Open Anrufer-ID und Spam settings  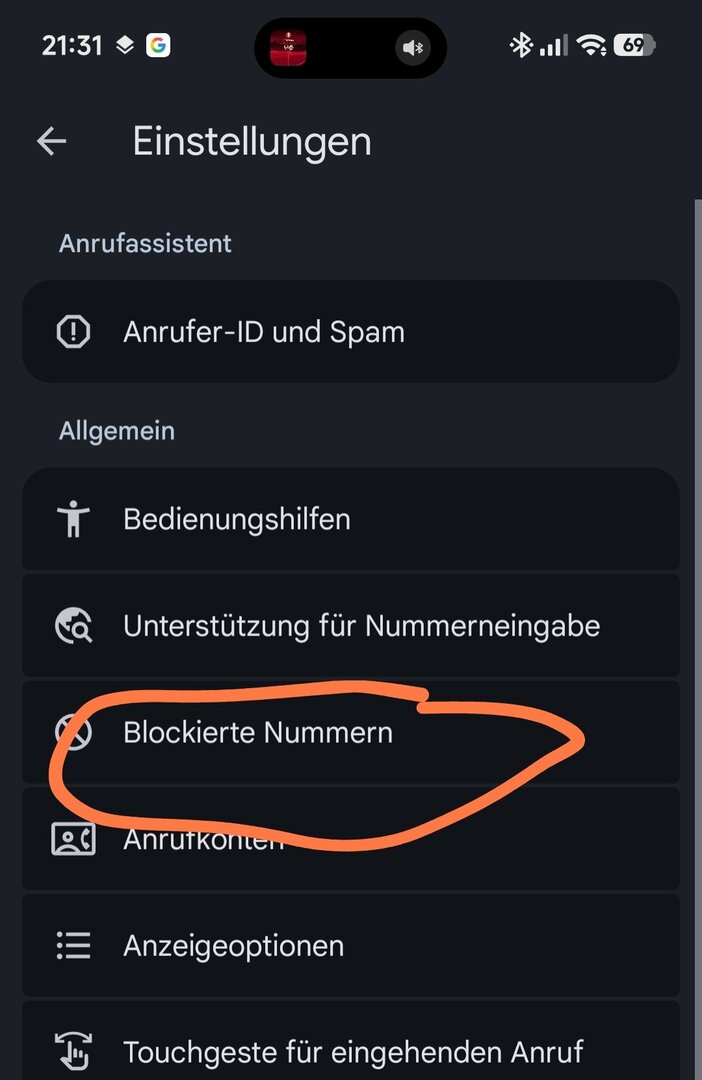pyautogui.click(x=264, y=332)
